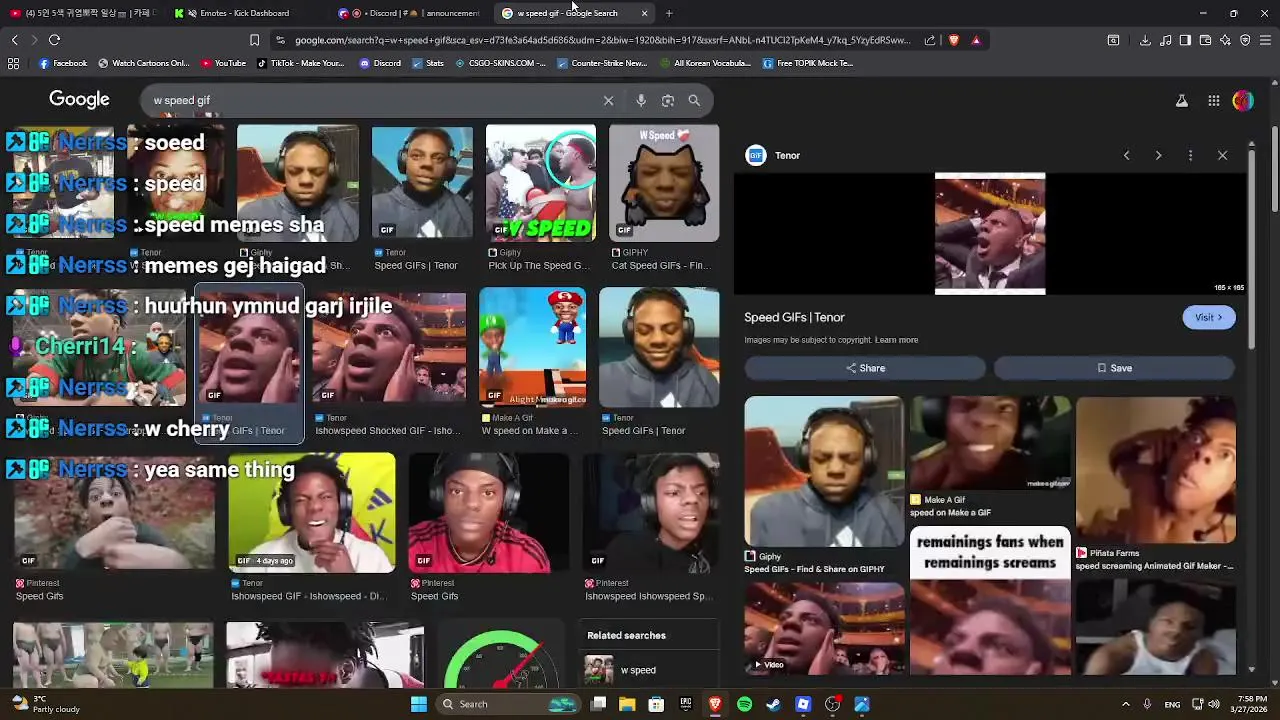The width and height of the screenshot is (1280, 720).
Task: Select the W Speed cat GIF thumbnail
Action: coord(664,183)
